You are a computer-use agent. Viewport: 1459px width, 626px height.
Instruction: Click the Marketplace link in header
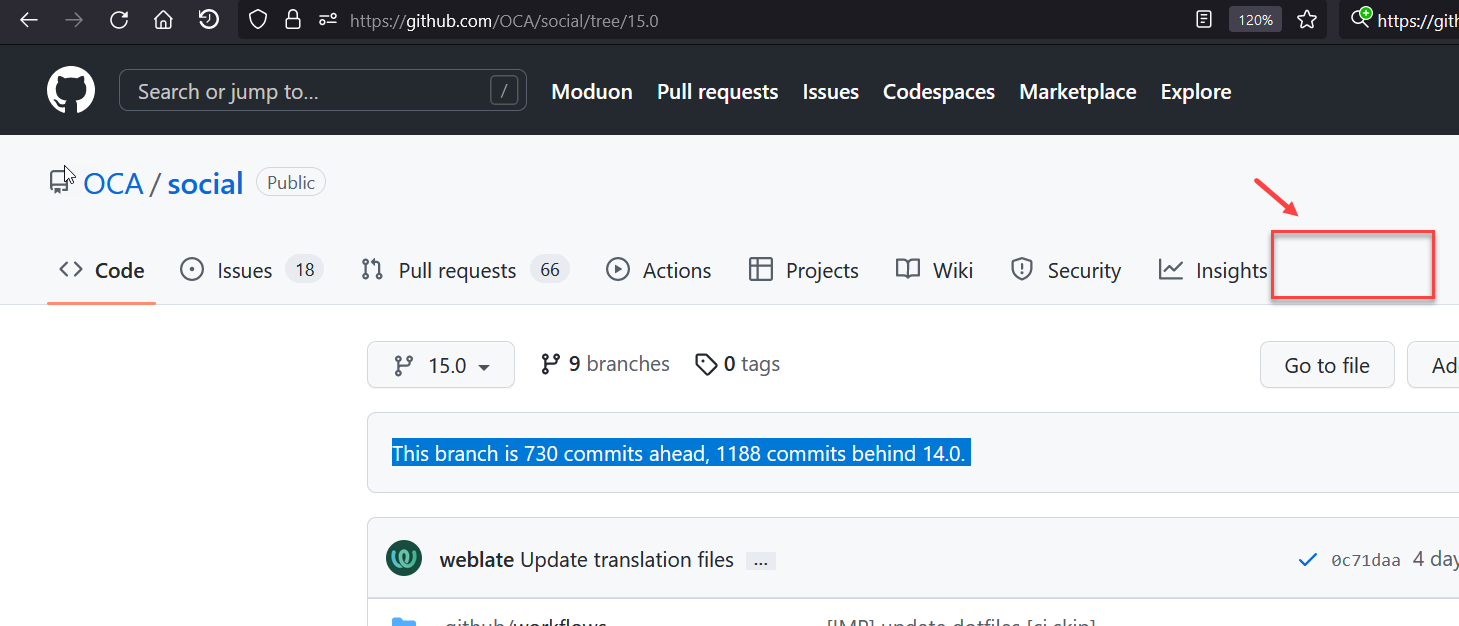(x=1077, y=92)
